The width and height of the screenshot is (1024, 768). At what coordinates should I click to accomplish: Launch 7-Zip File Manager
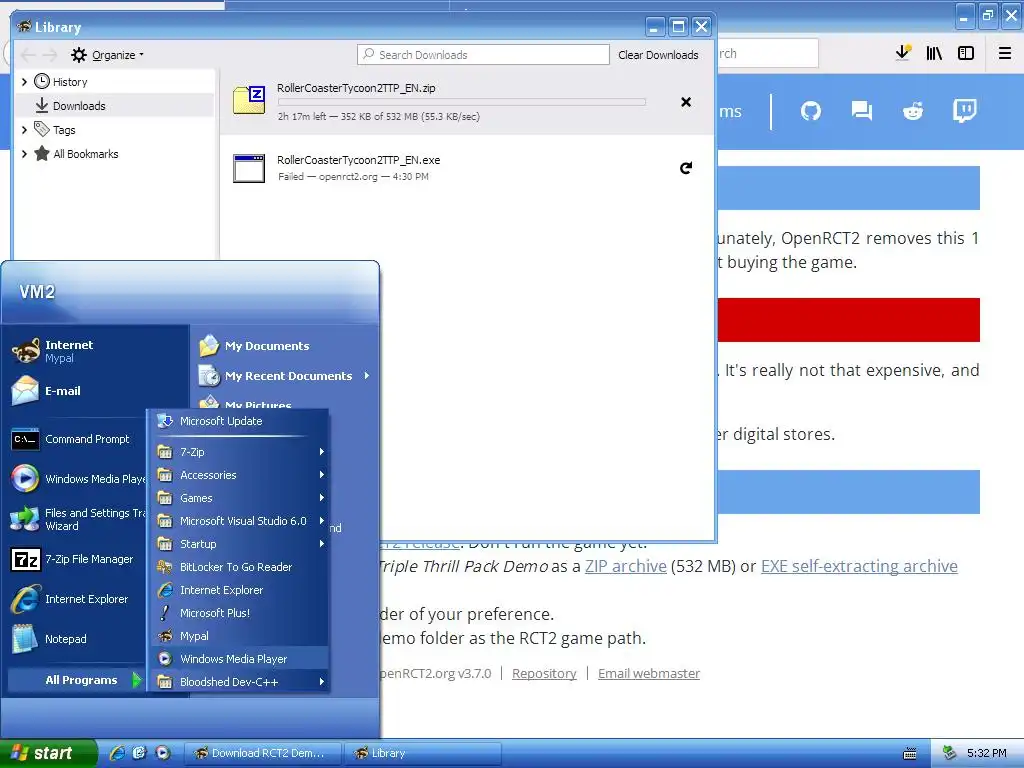coord(77,559)
